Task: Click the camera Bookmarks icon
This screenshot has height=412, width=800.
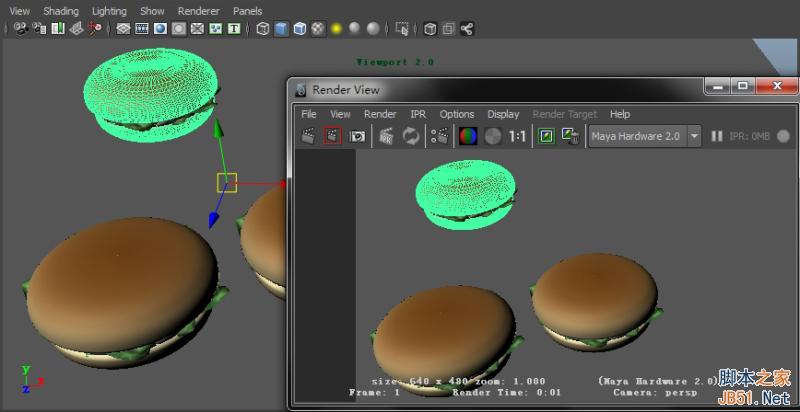Action: [x=58, y=29]
